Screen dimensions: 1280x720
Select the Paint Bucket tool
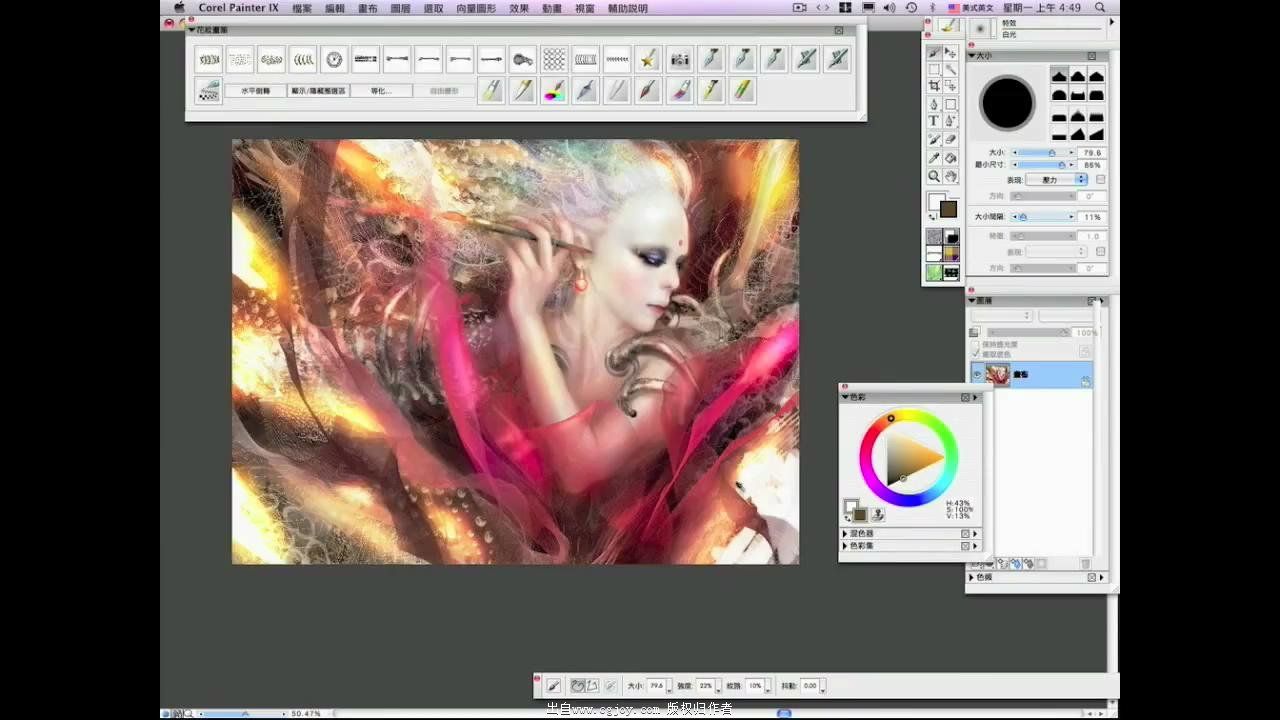951,157
